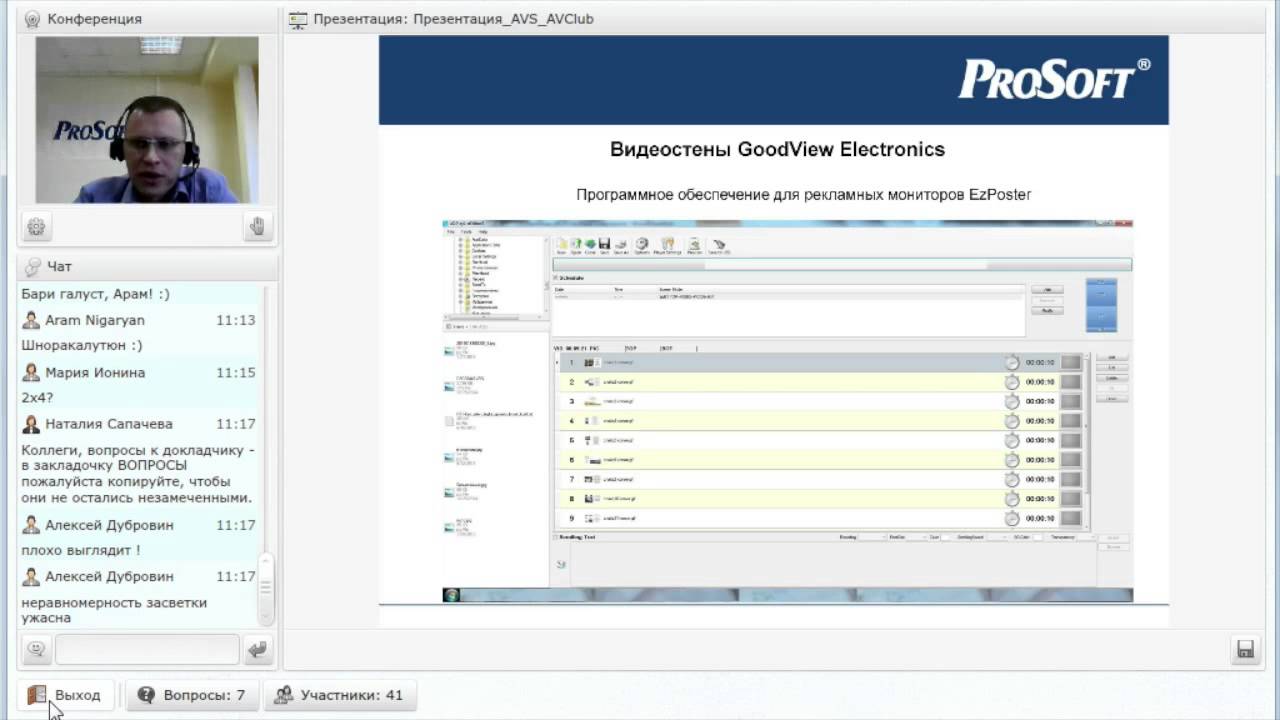The width and height of the screenshot is (1280, 720).
Task: Click avatar beside 'плохо выглядит' author
Action: 31,525
